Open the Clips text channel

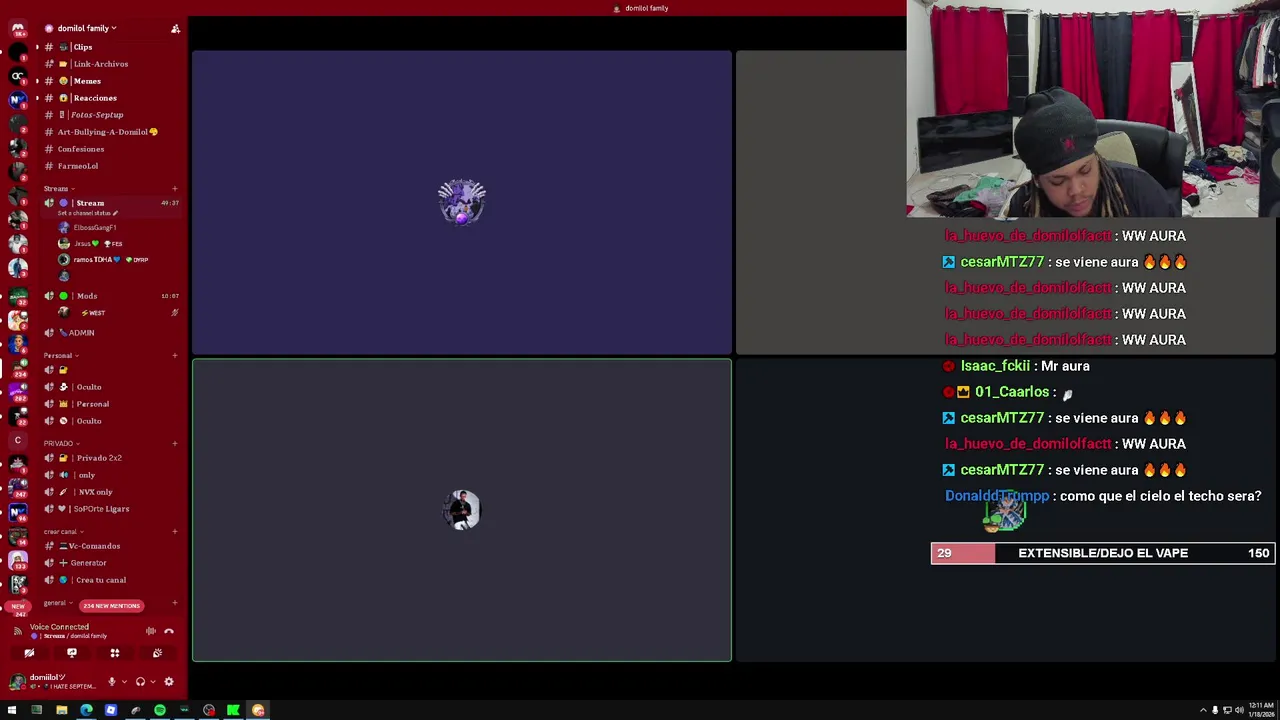click(x=82, y=47)
